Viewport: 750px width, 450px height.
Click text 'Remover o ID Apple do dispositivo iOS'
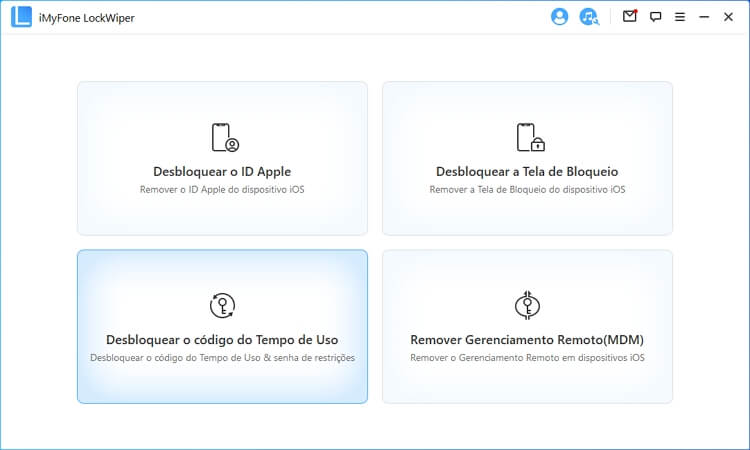(x=222, y=190)
